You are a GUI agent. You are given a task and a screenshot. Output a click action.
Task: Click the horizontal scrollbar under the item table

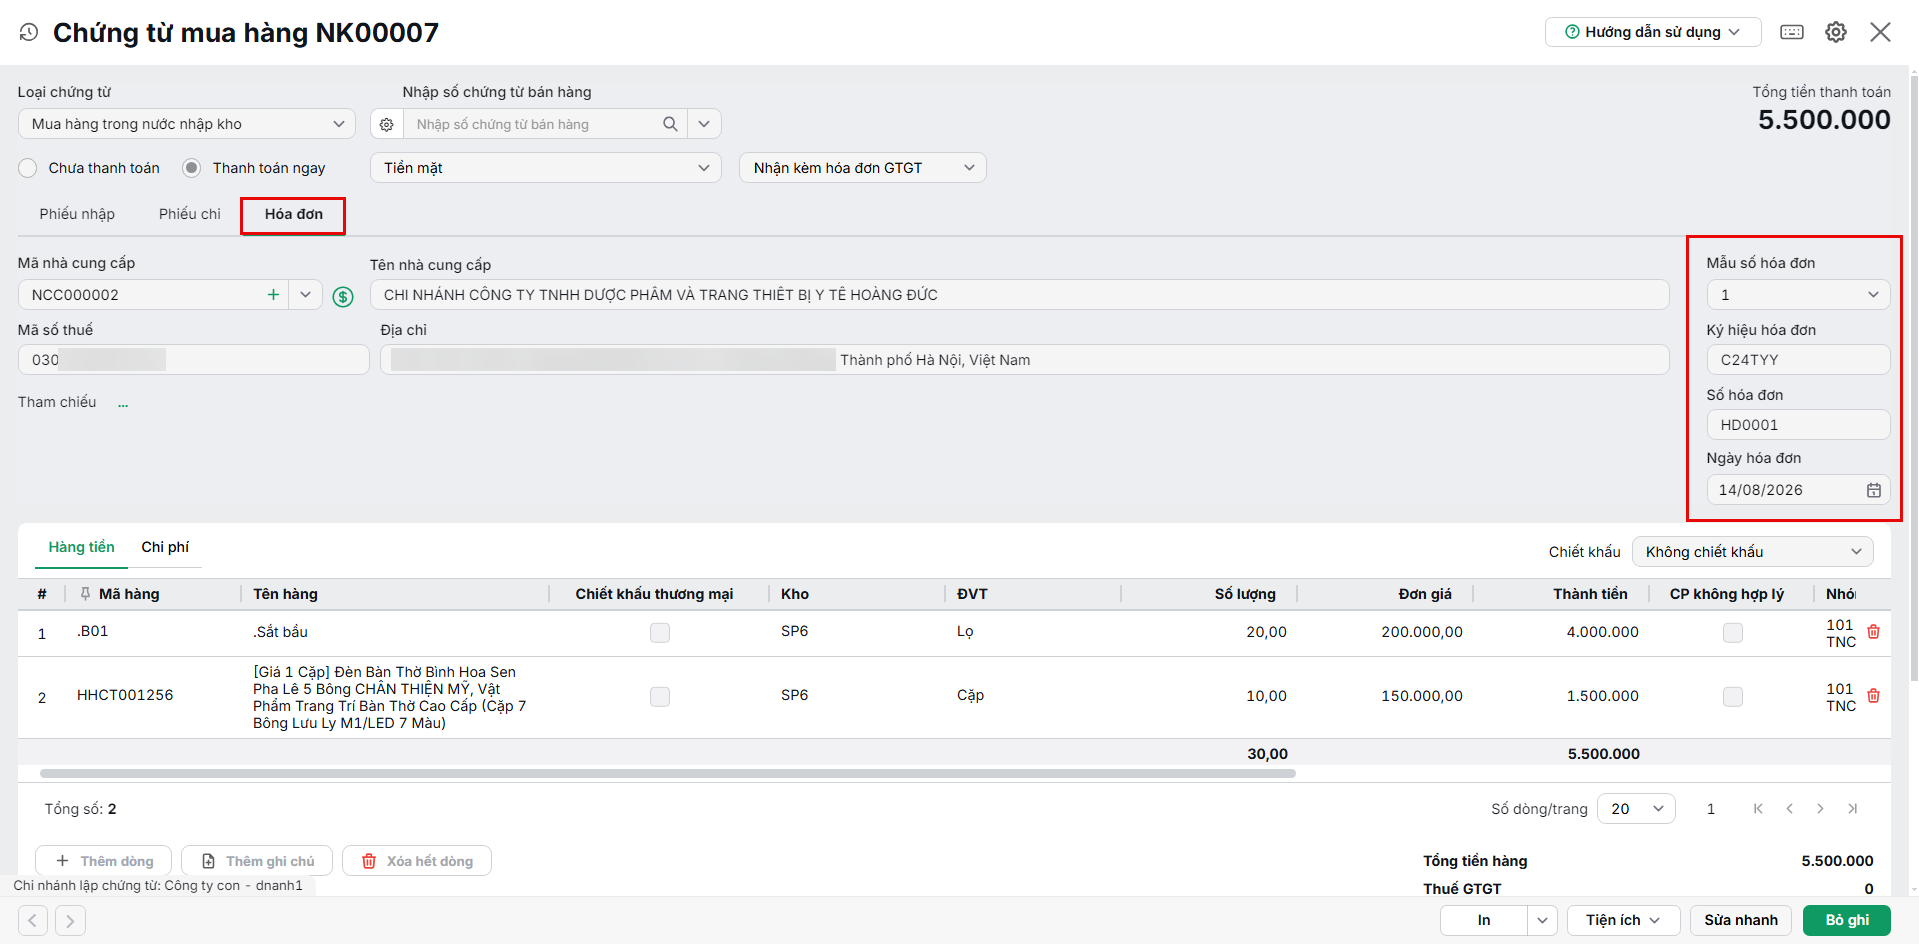click(668, 774)
